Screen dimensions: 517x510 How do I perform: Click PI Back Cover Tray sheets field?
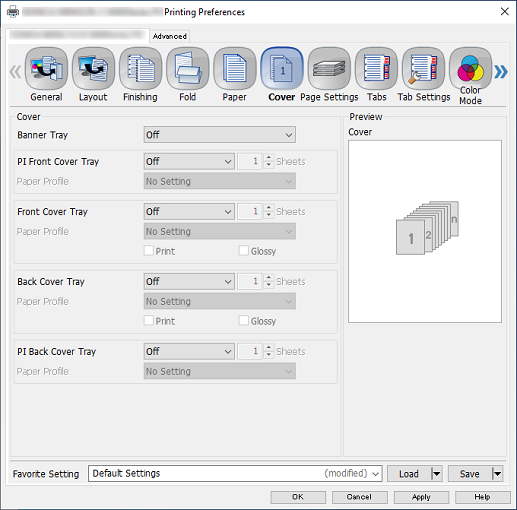coord(250,351)
